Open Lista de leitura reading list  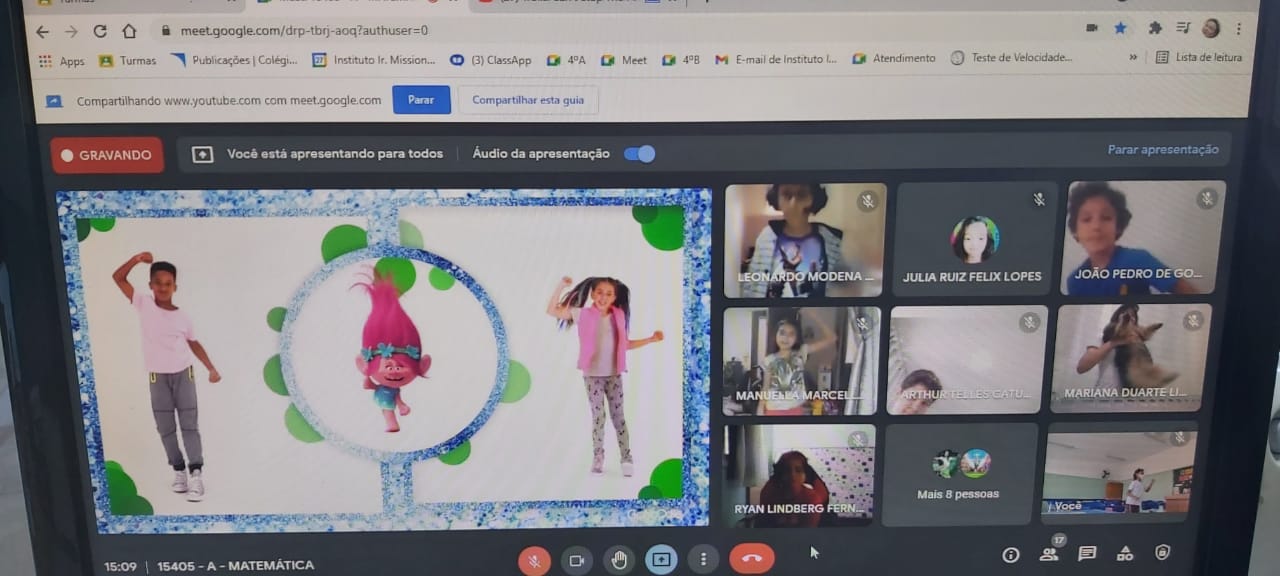(1199, 57)
